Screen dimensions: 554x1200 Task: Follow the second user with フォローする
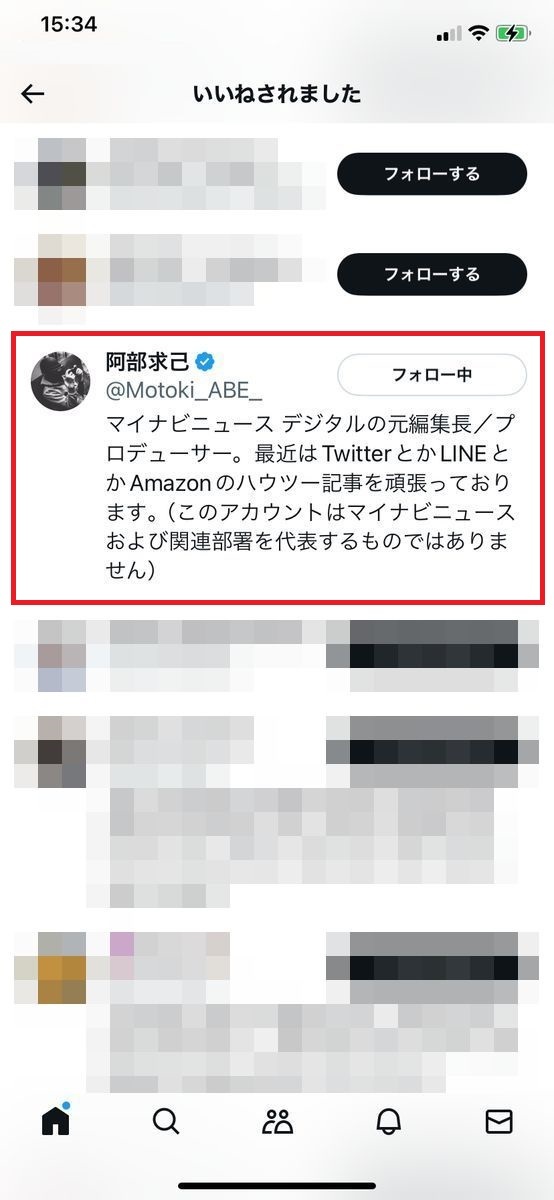[x=432, y=274]
